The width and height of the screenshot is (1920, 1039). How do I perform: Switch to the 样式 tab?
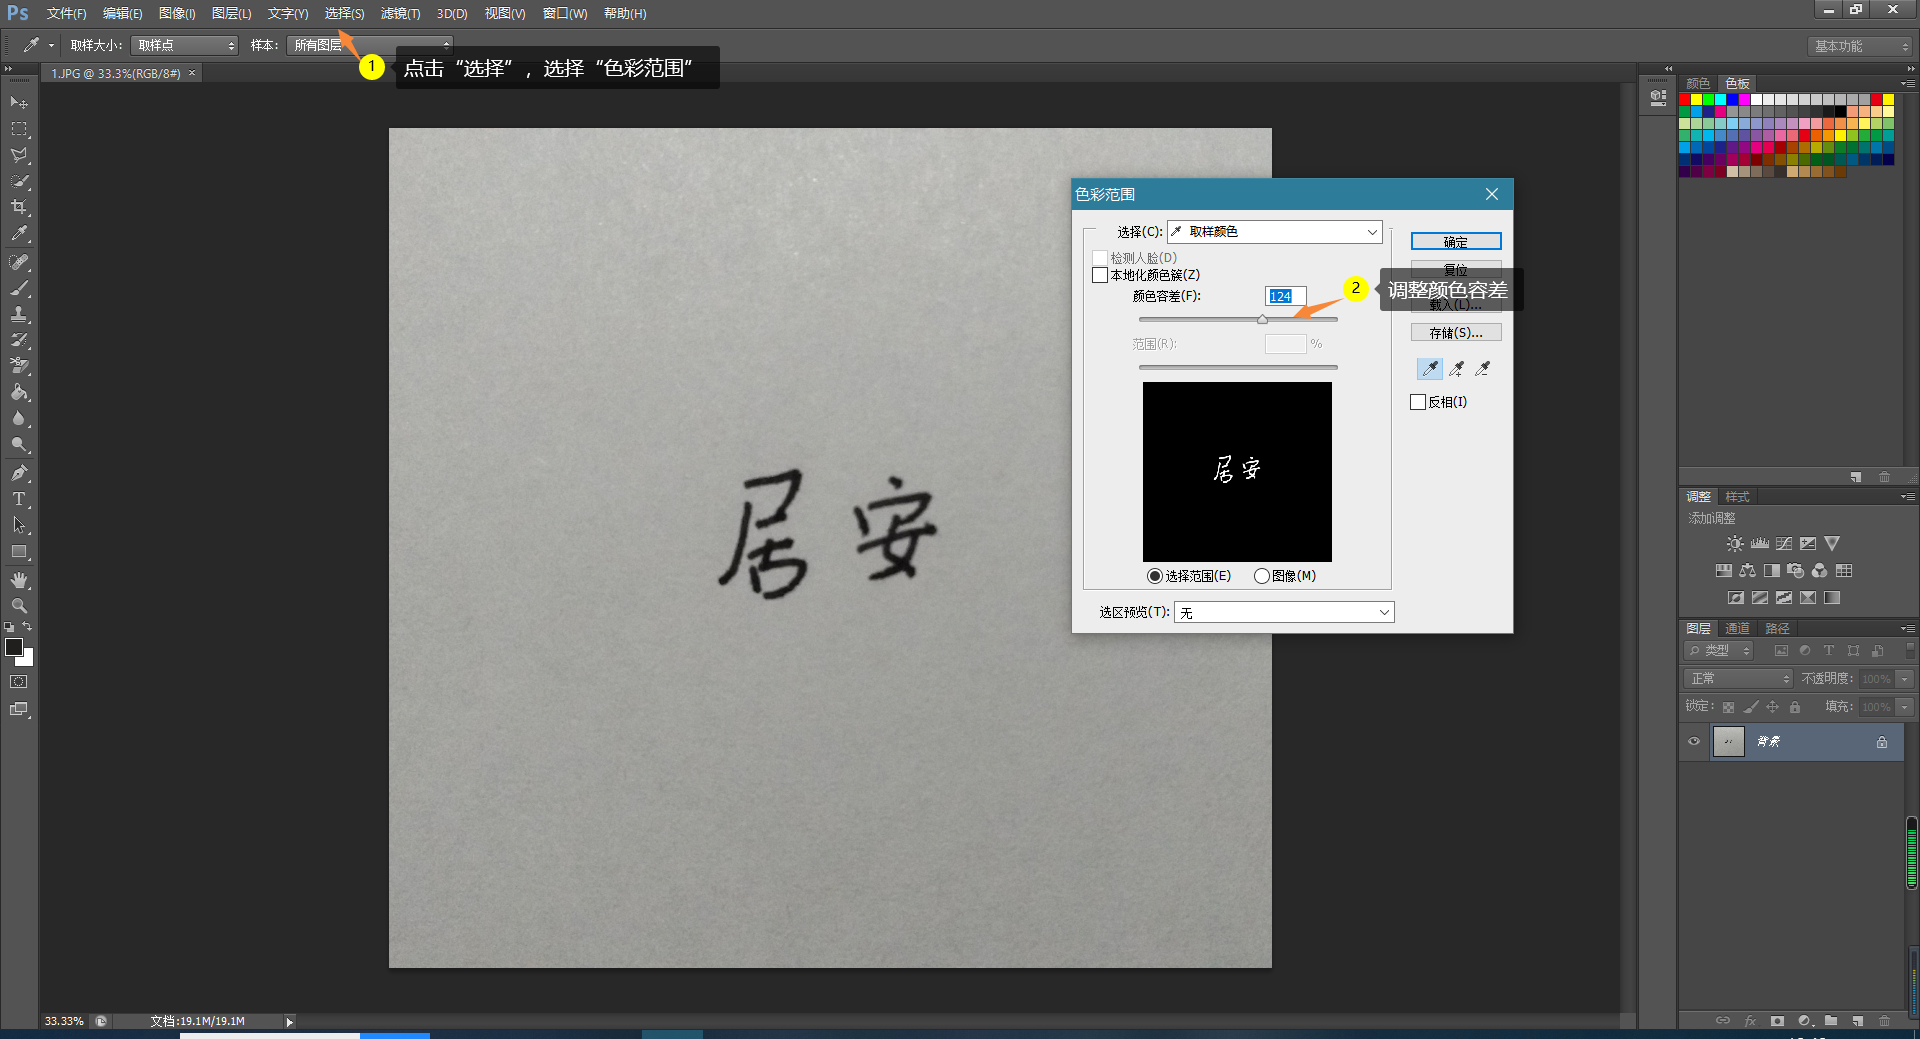pyautogui.click(x=1737, y=497)
